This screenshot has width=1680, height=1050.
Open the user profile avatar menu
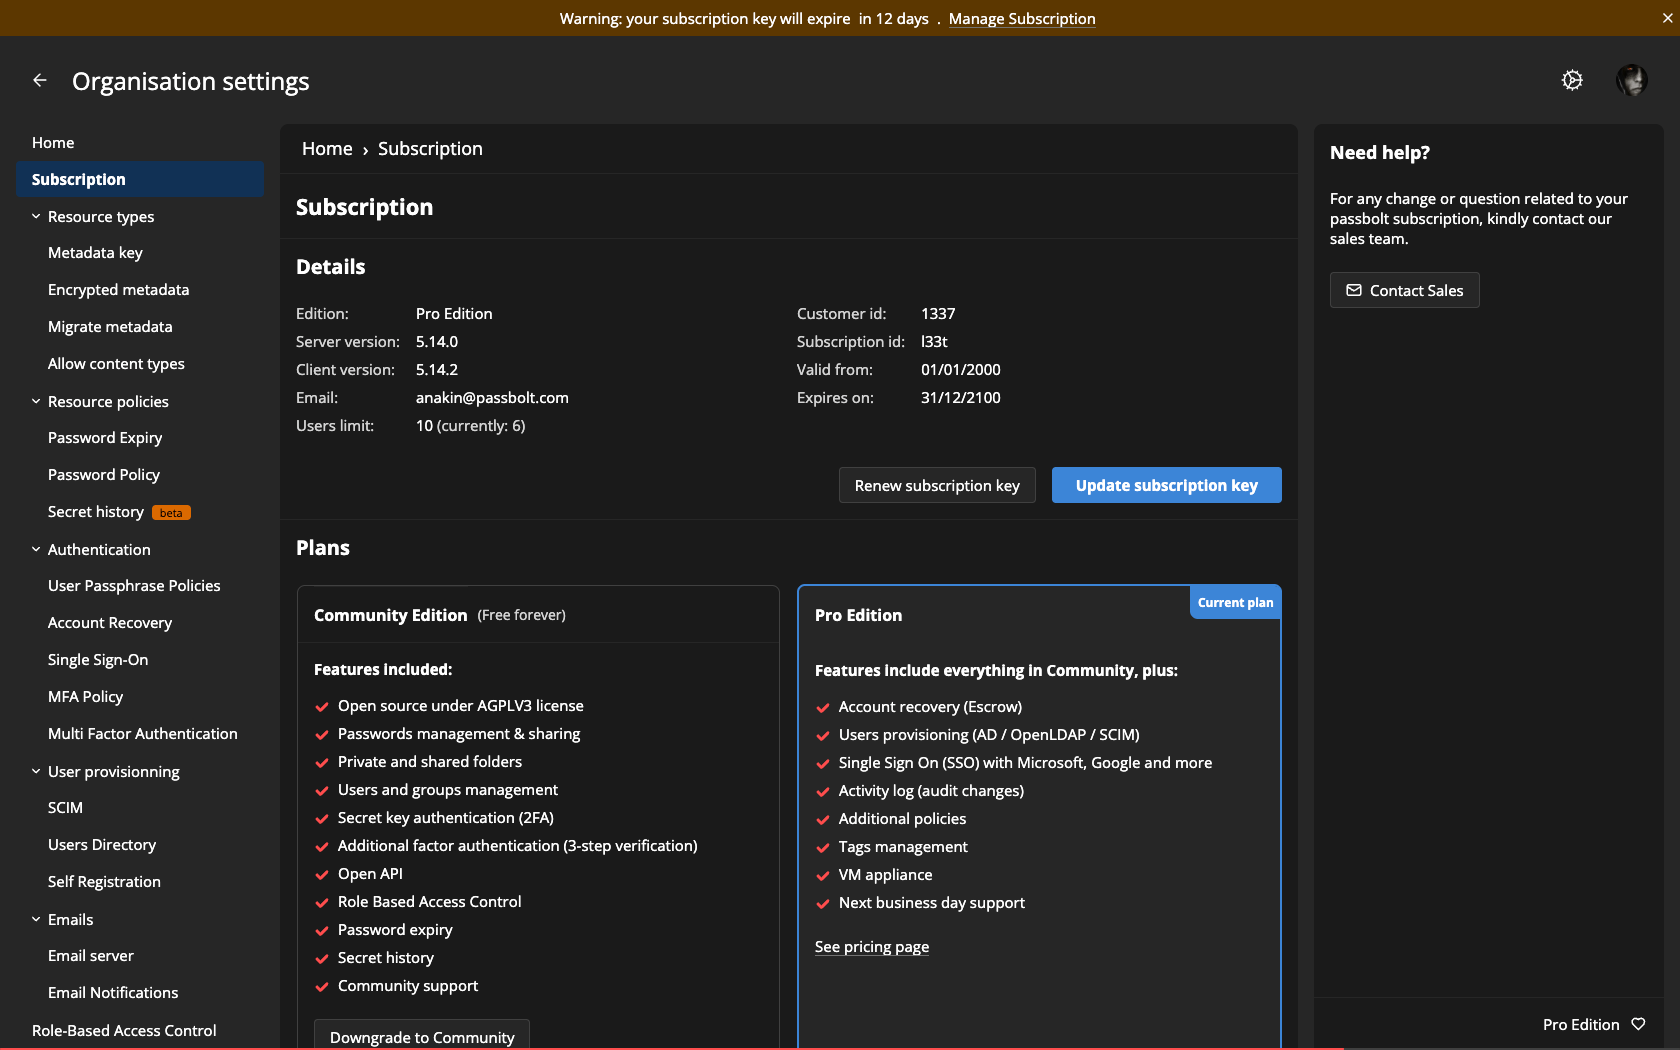(1632, 80)
